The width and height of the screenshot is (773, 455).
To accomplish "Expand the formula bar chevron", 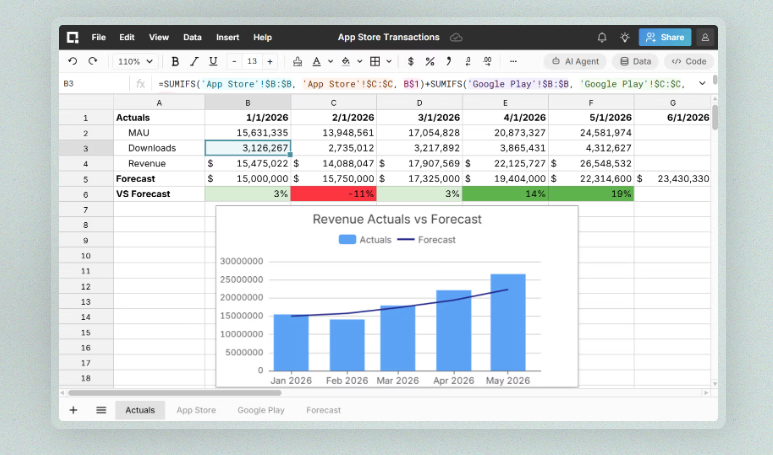I will pos(702,84).
